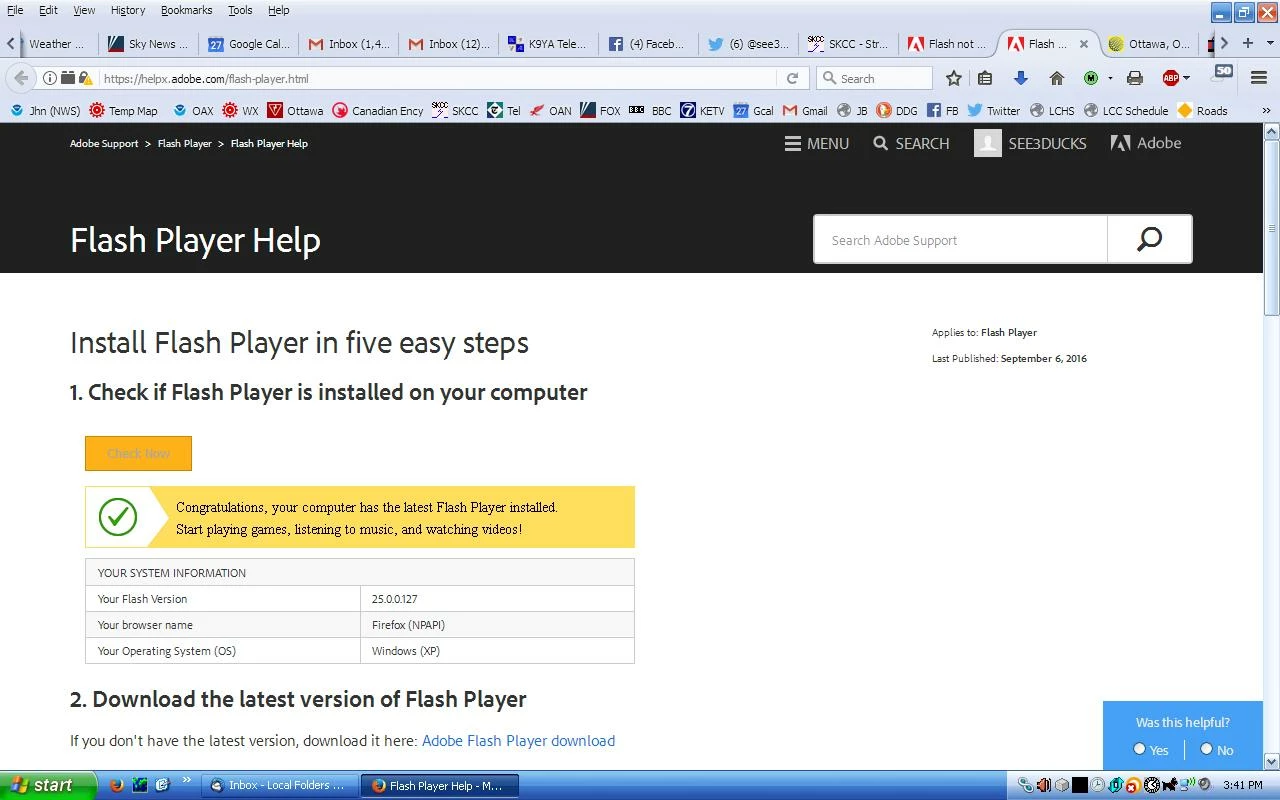The height and width of the screenshot is (800, 1280).
Task: Switch to Inbox - Local Folders taskbar window
Action: point(279,785)
